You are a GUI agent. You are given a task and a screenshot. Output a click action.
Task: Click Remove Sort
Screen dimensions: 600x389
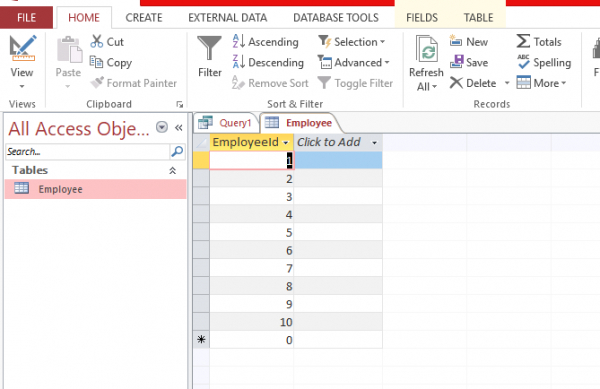[x=270, y=83]
